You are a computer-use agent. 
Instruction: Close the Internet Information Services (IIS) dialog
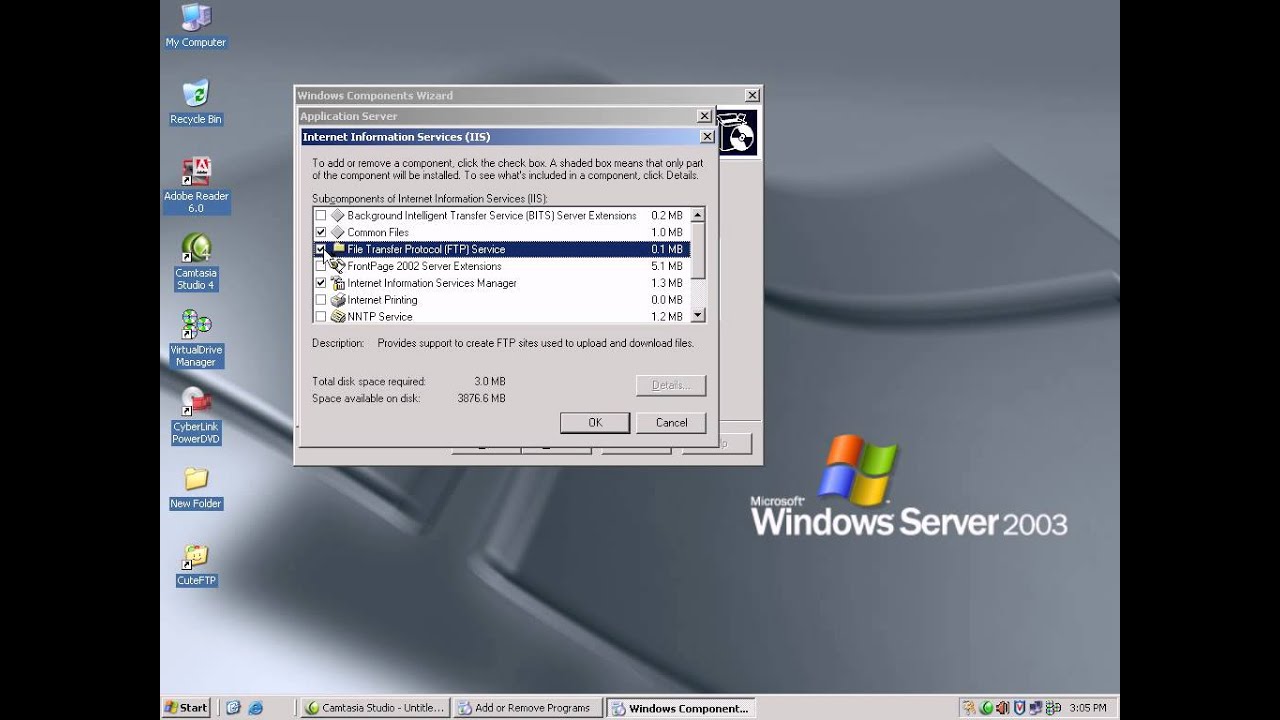click(707, 137)
